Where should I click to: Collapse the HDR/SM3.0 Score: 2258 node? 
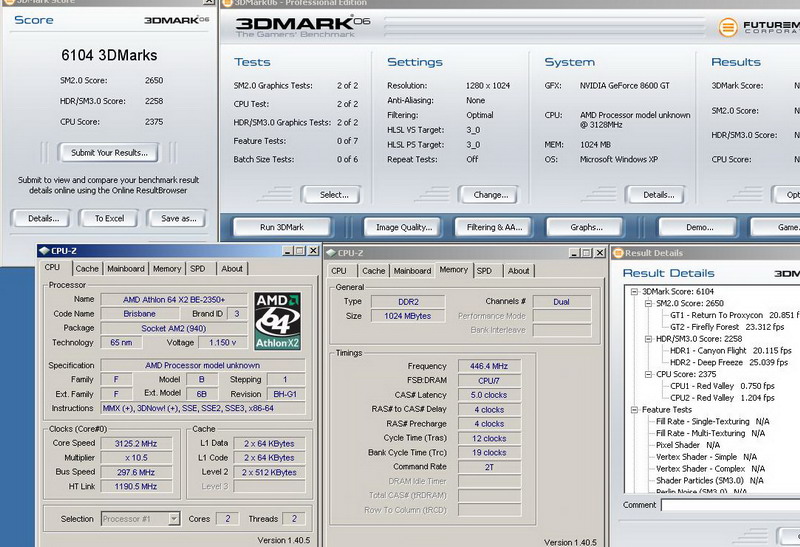click(x=648, y=339)
